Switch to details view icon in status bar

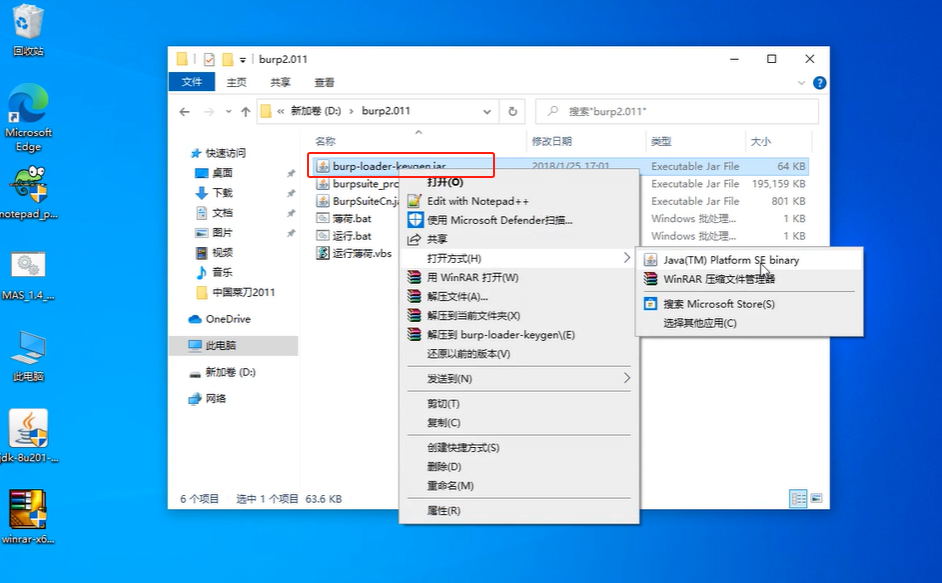point(798,498)
